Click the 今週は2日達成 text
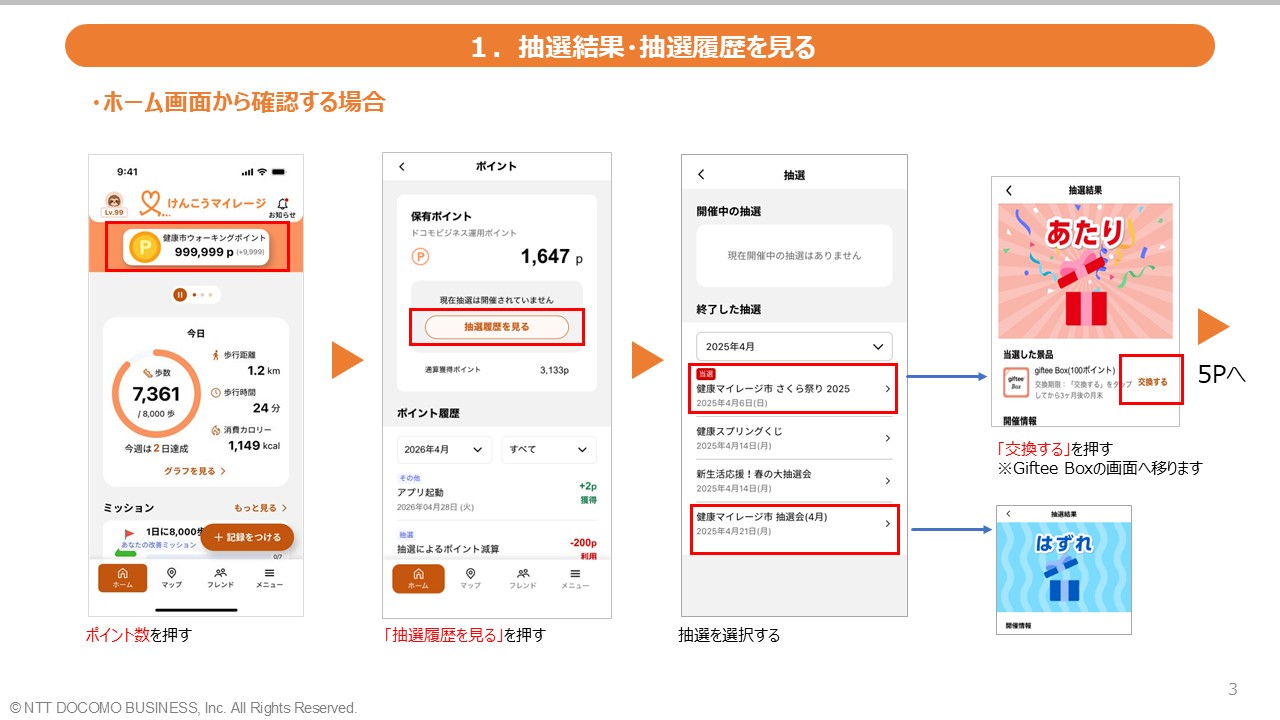 (x=156, y=449)
